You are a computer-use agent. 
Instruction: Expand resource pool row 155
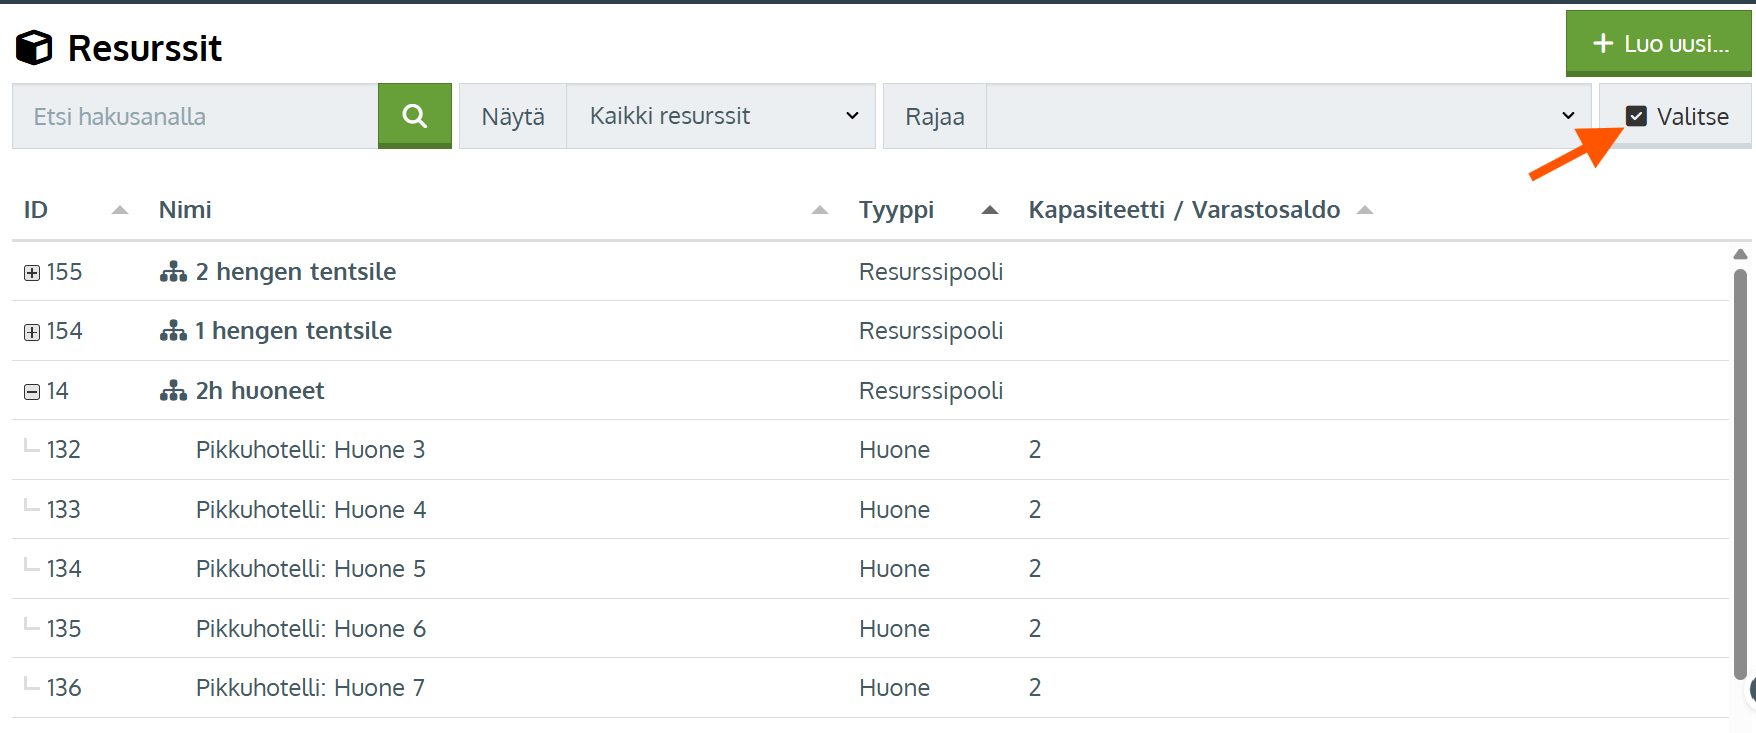point(32,273)
